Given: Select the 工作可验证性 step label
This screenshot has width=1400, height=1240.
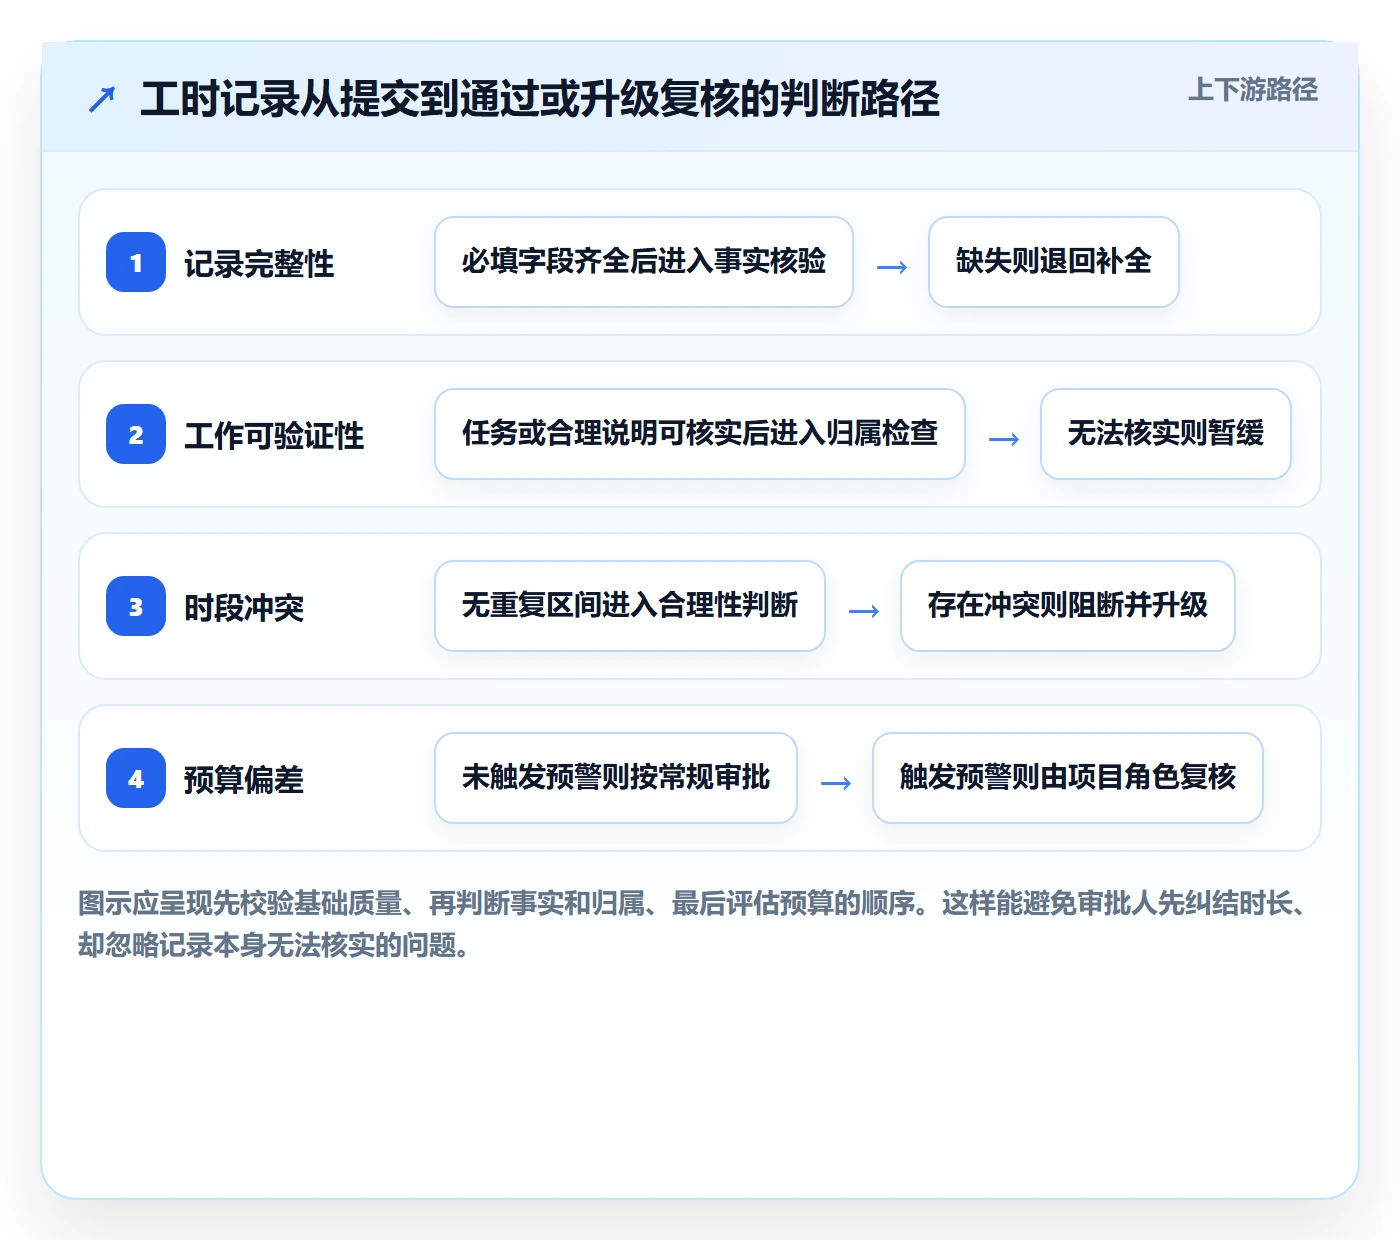Looking at the screenshot, I should (x=274, y=435).
